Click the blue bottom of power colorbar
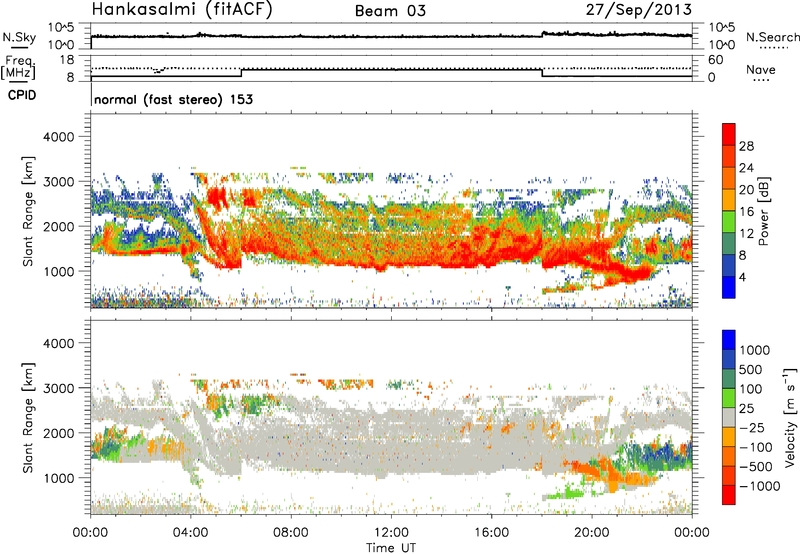Viewport: 800px width, 554px height. [x=729, y=287]
